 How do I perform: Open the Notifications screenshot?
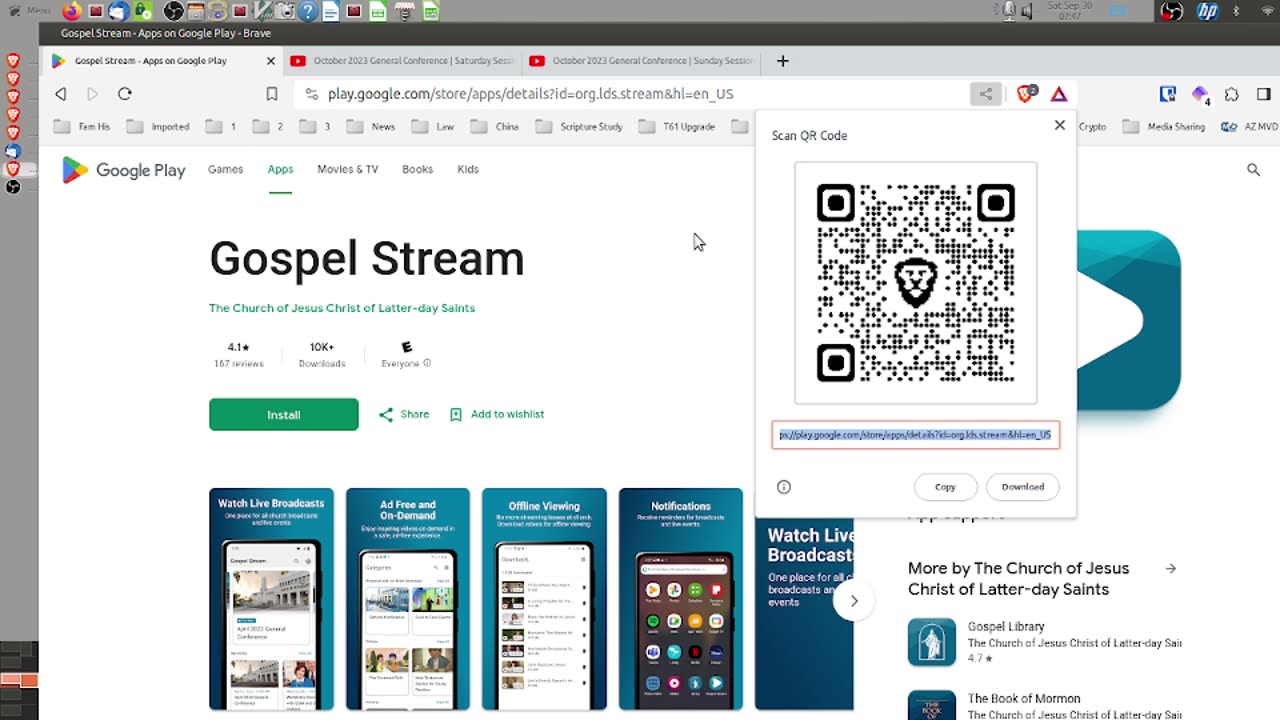[x=681, y=599]
